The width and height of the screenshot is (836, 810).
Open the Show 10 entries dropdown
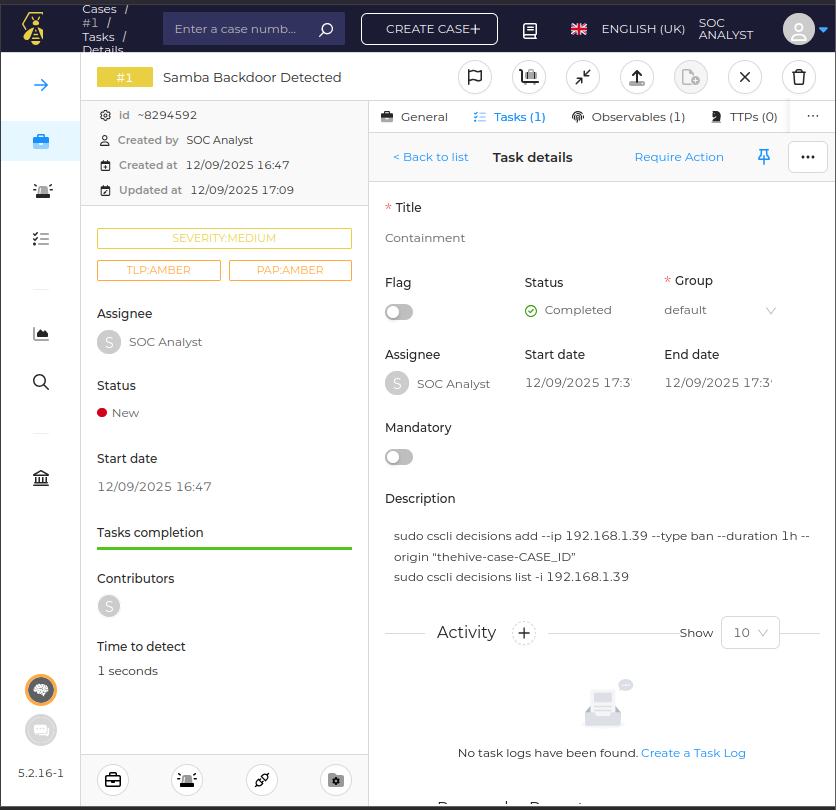(750, 633)
